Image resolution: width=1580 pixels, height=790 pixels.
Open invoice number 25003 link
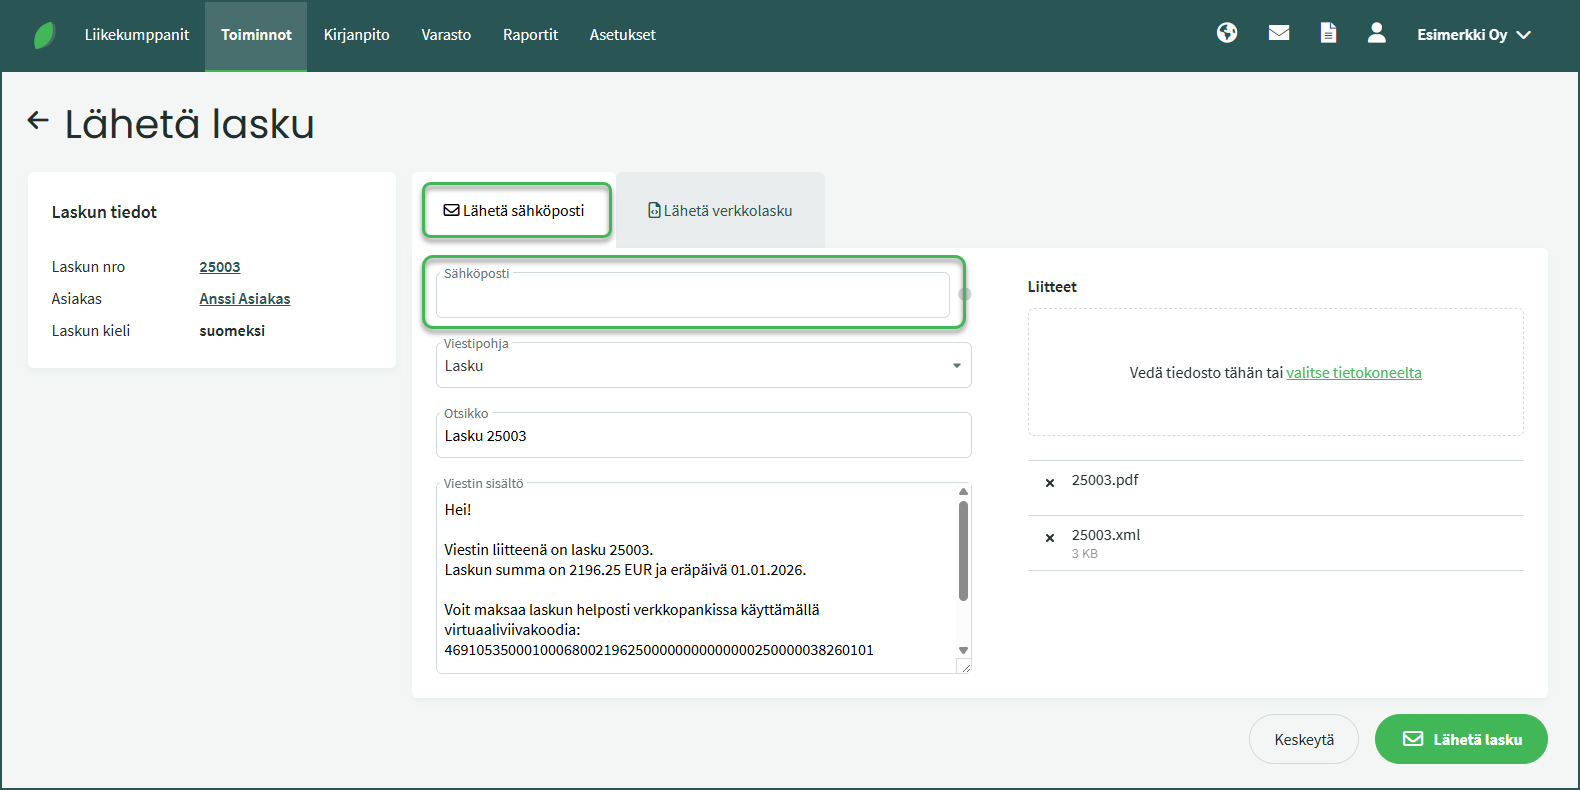click(x=220, y=267)
